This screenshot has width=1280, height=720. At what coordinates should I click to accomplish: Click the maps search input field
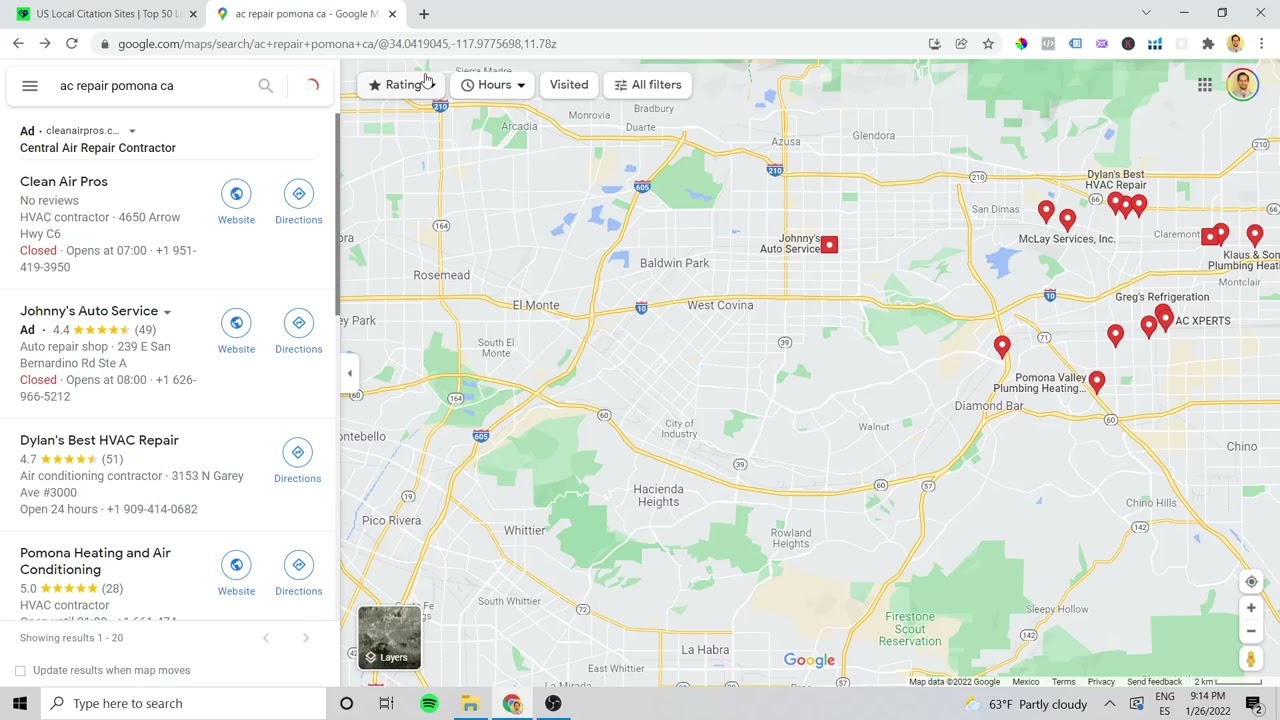pyautogui.click(x=150, y=86)
